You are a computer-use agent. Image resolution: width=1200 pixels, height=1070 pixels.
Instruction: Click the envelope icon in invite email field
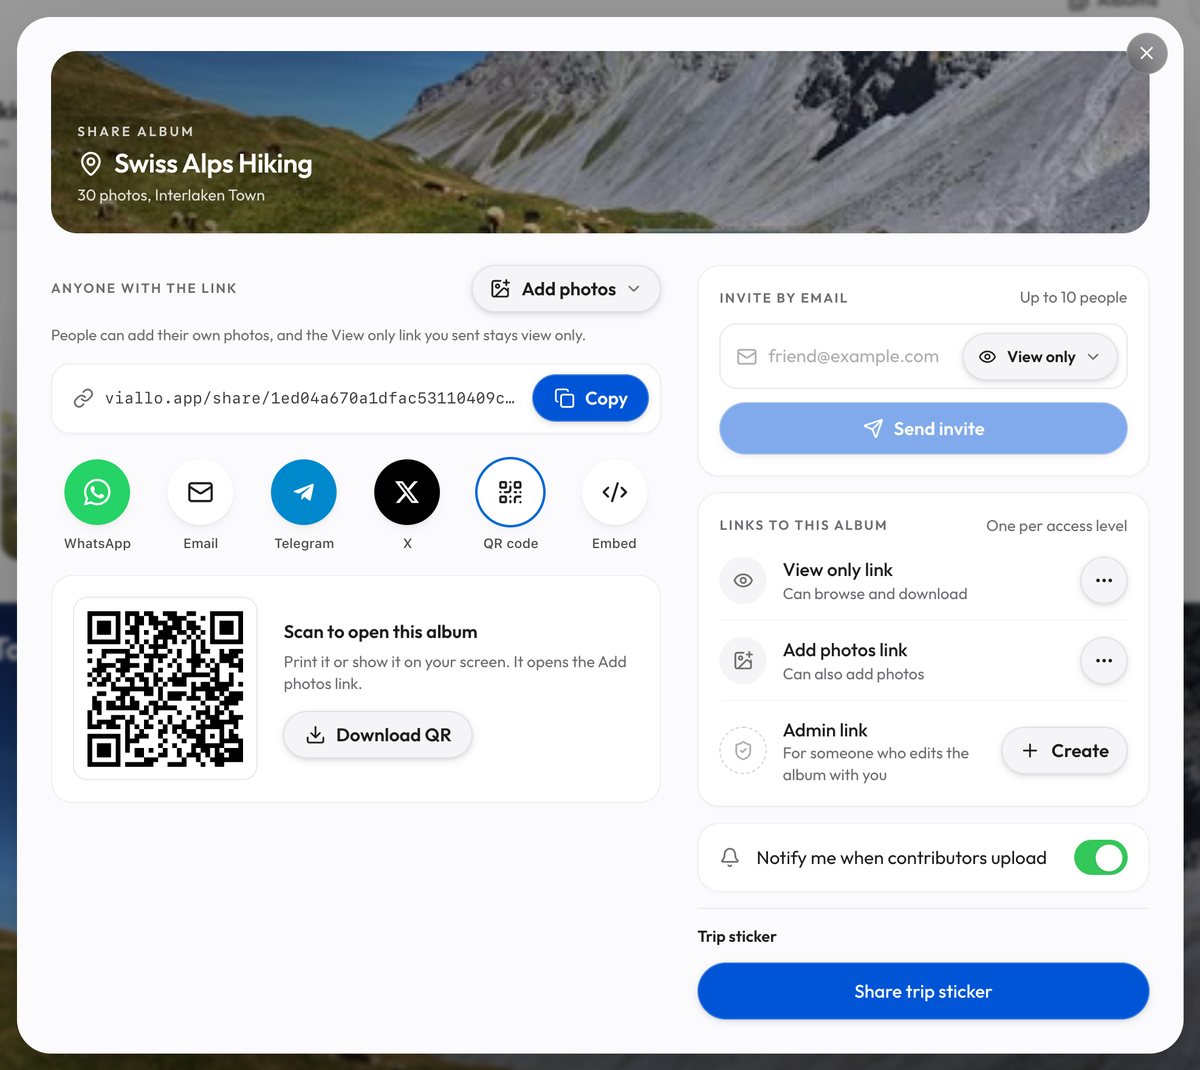pyautogui.click(x=747, y=357)
